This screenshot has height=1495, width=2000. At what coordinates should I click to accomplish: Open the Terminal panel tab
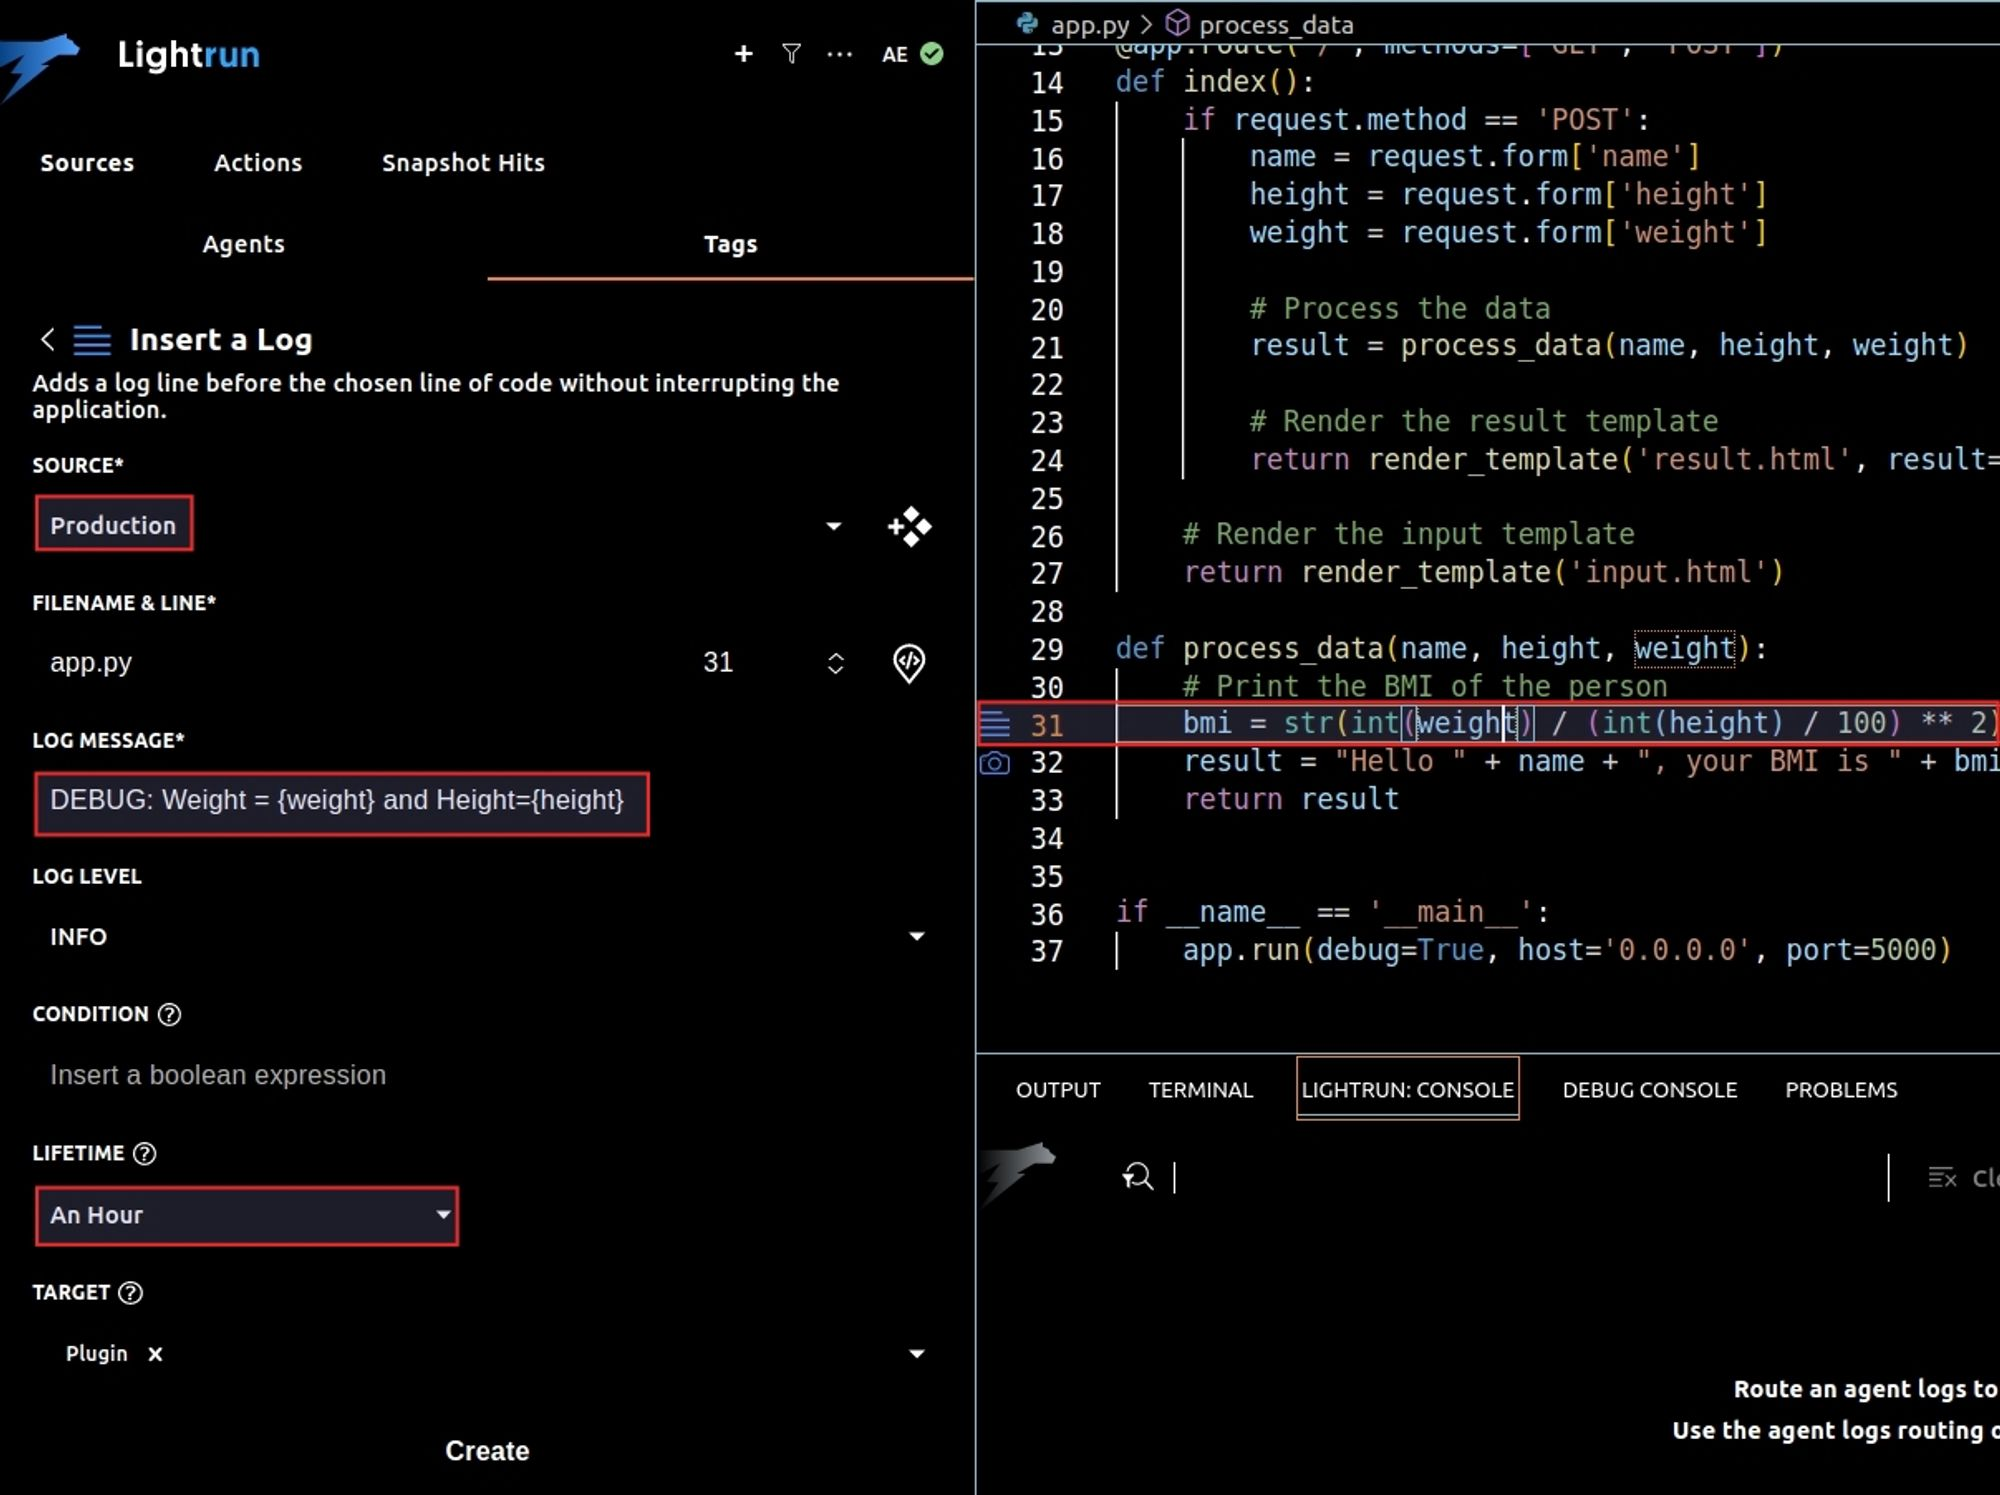(1200, 1089)
